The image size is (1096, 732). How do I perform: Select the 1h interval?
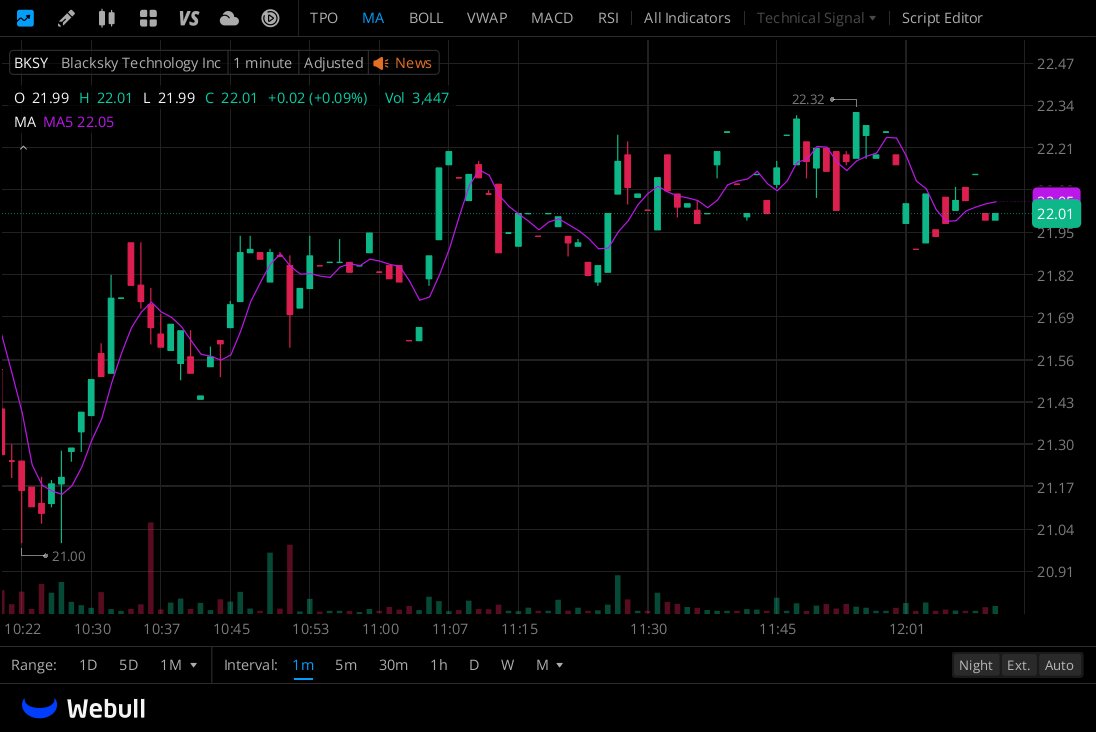438,665
